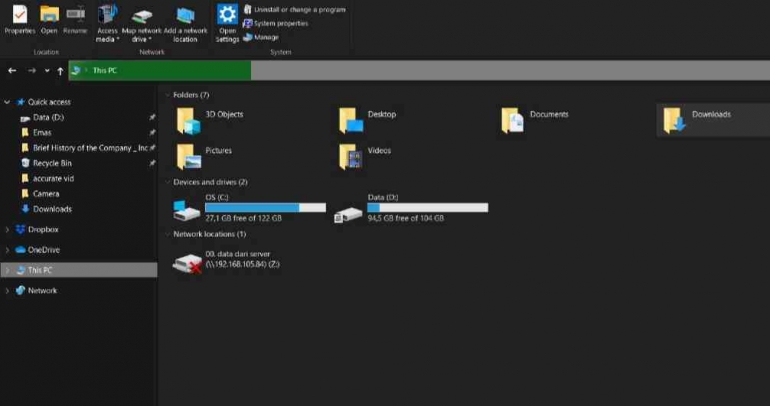Click Add a network location
The width and height of the screenshot is (770, 406).
click(x=185, y=24)
